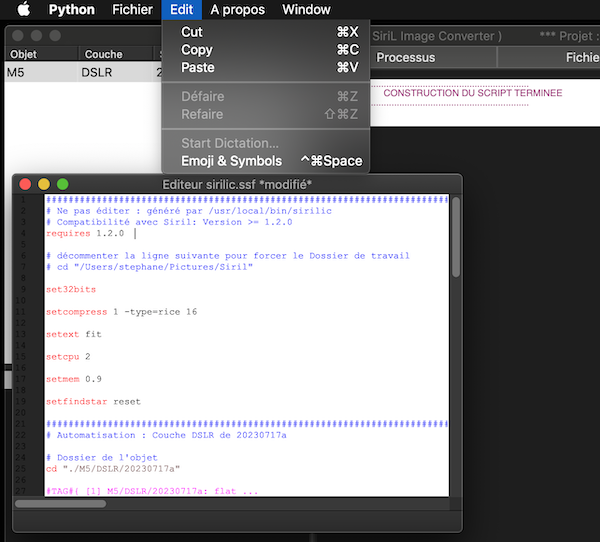Open Emoji & Symbols from Edit menu
The height and width of the screenshot is (542, 600).
coord(266,161)
